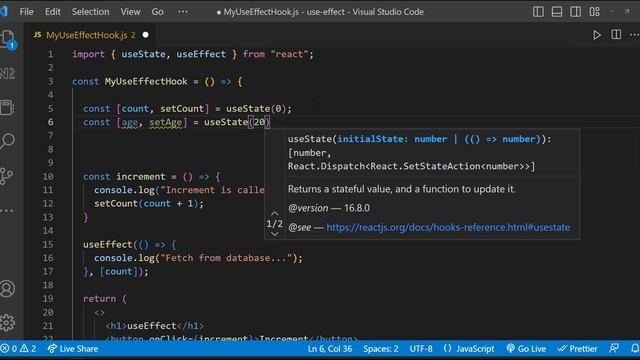Show previous signature with up chevron
The height and width of the screenshot is (360, 640).
click(274, 213)
